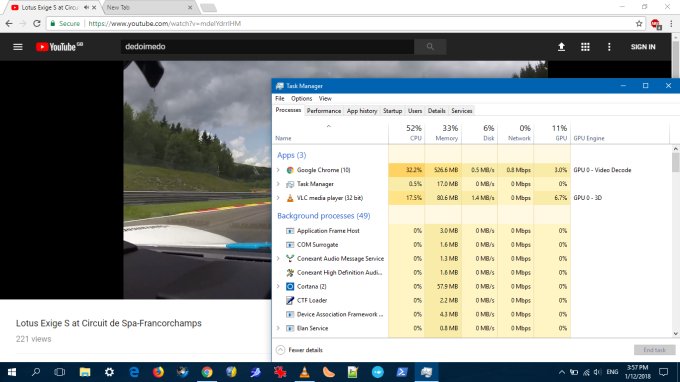Expand Conexant Audio Message Service row

pyautogui.click(x=278, y=258)
